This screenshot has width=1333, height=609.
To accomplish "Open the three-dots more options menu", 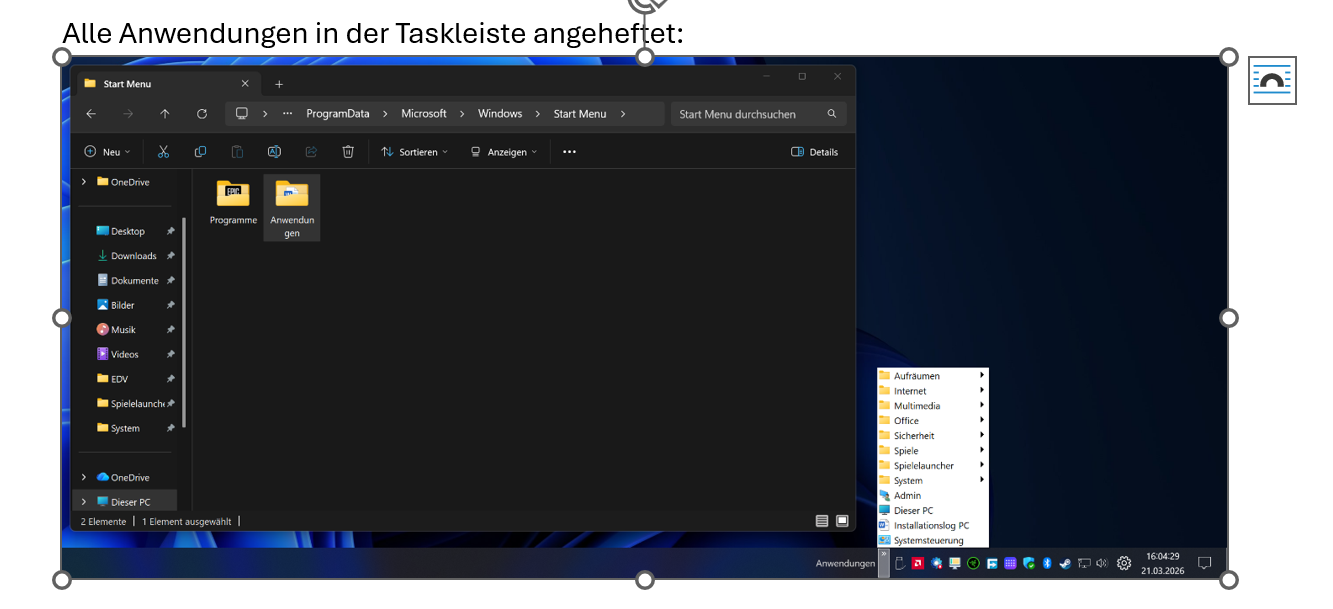I will [x=569, y=152].
